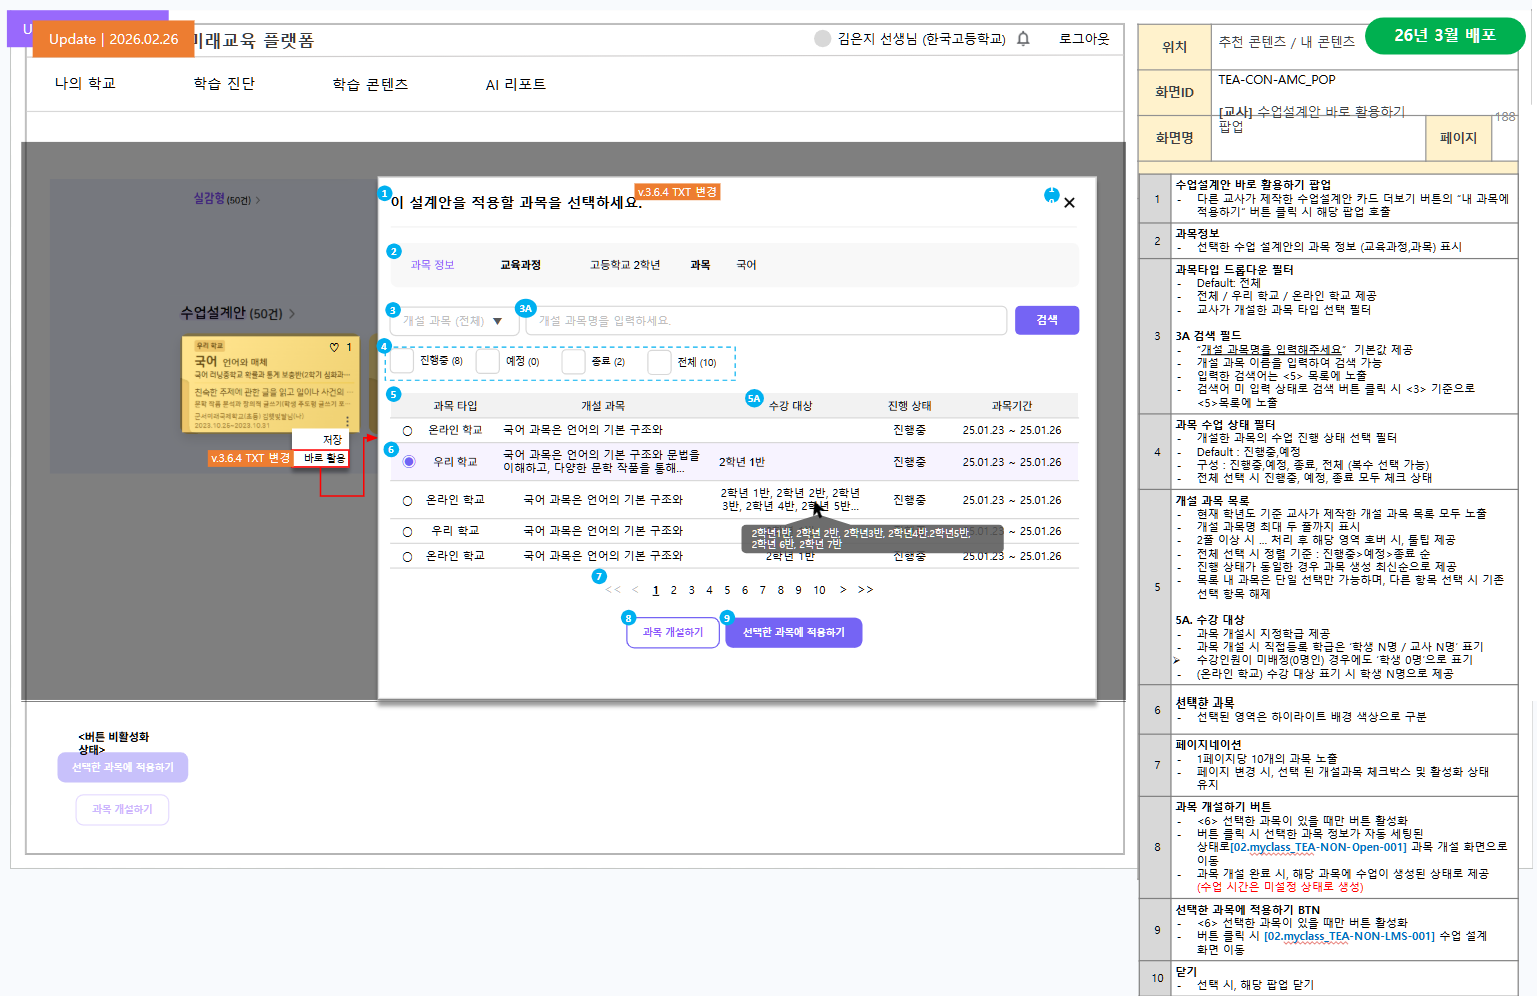
Task: Go to next page arrow in pagination
Action: (x=843, y=590)
